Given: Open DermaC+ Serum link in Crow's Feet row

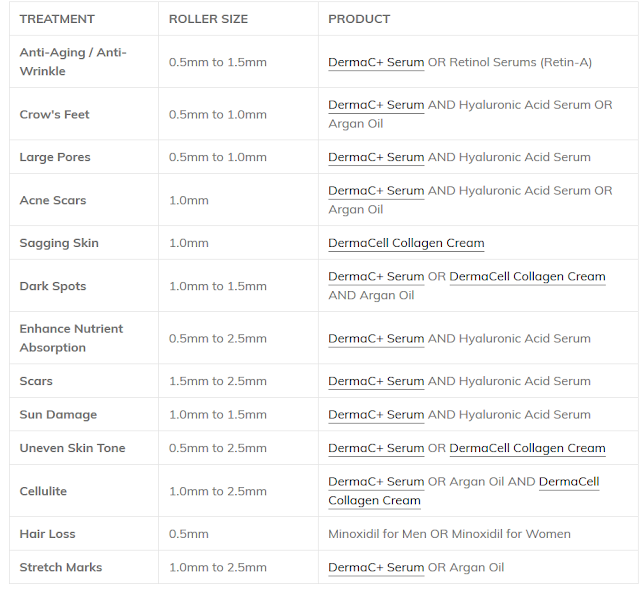Looking at the screenshot, I should 376,105.
